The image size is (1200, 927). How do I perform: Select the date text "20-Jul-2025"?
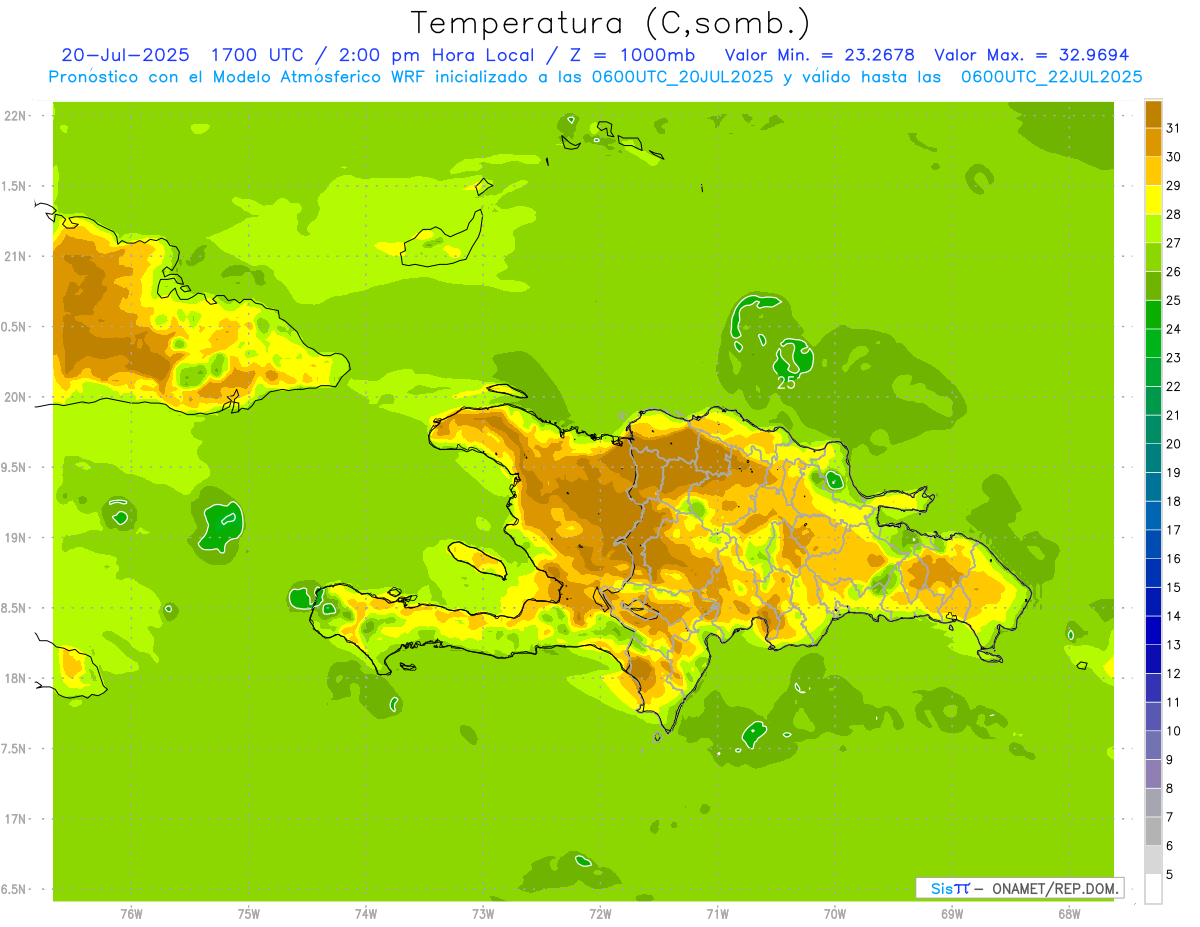point(125,55)
